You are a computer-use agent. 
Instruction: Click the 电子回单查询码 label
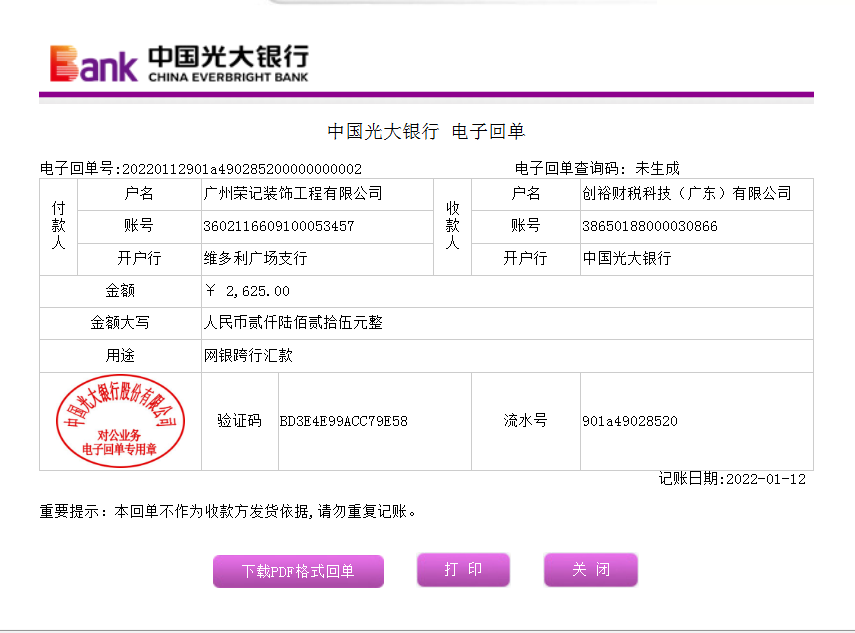[x=570, y=168]
